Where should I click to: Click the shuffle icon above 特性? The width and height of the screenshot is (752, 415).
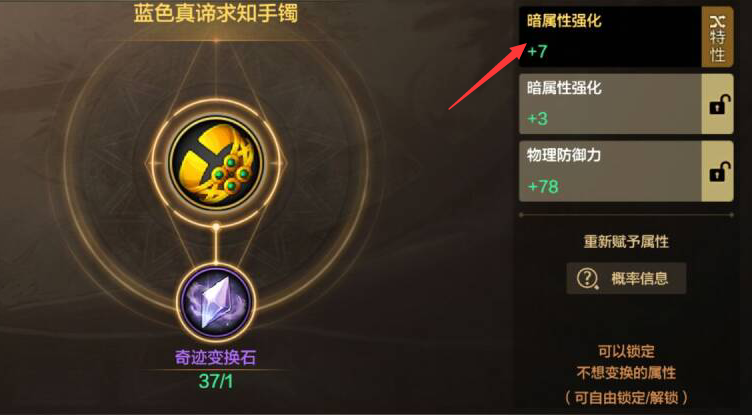(717, 22)
